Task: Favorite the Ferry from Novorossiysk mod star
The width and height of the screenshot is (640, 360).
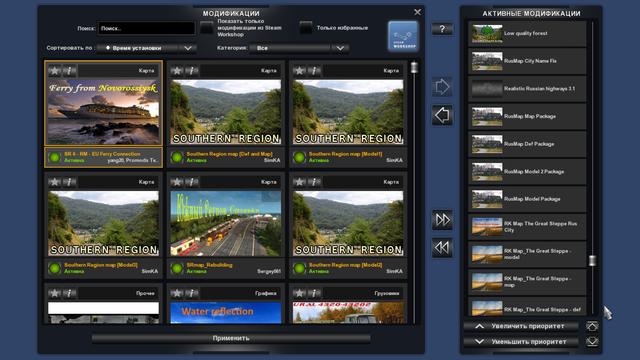Action: pos(54,71)
